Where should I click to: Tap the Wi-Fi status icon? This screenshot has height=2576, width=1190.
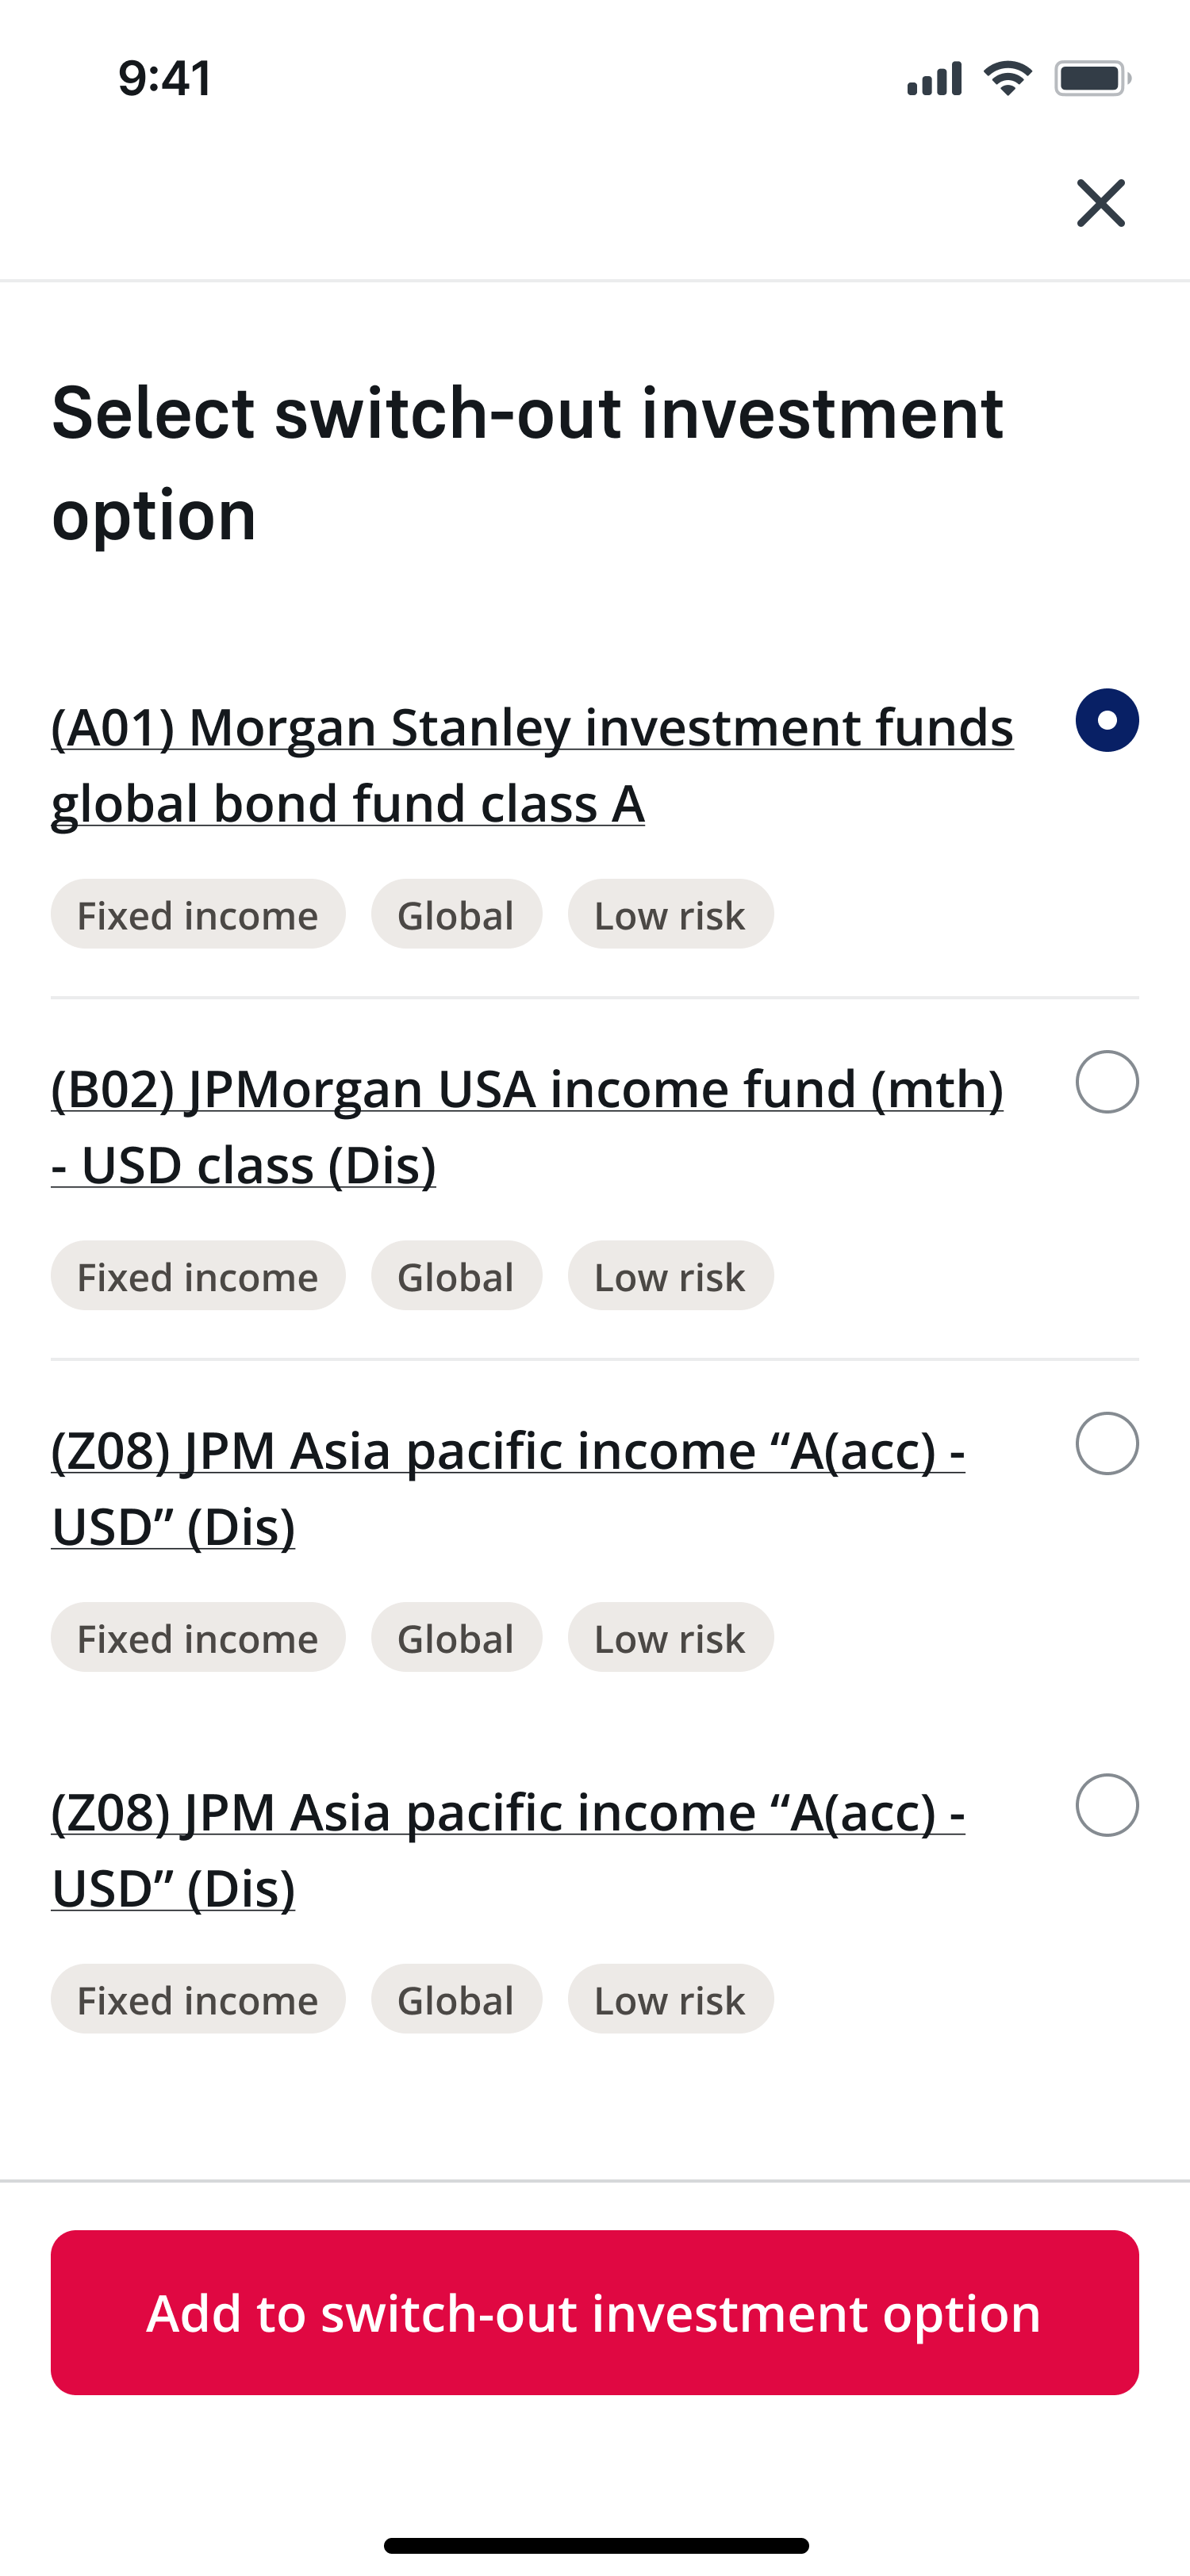pyautogui.click(x=1007, y=78)
